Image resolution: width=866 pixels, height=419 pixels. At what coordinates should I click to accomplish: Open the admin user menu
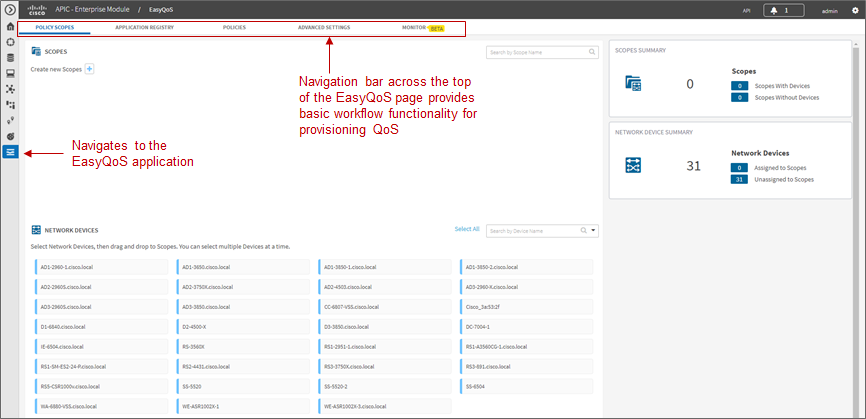coord(830,10)
